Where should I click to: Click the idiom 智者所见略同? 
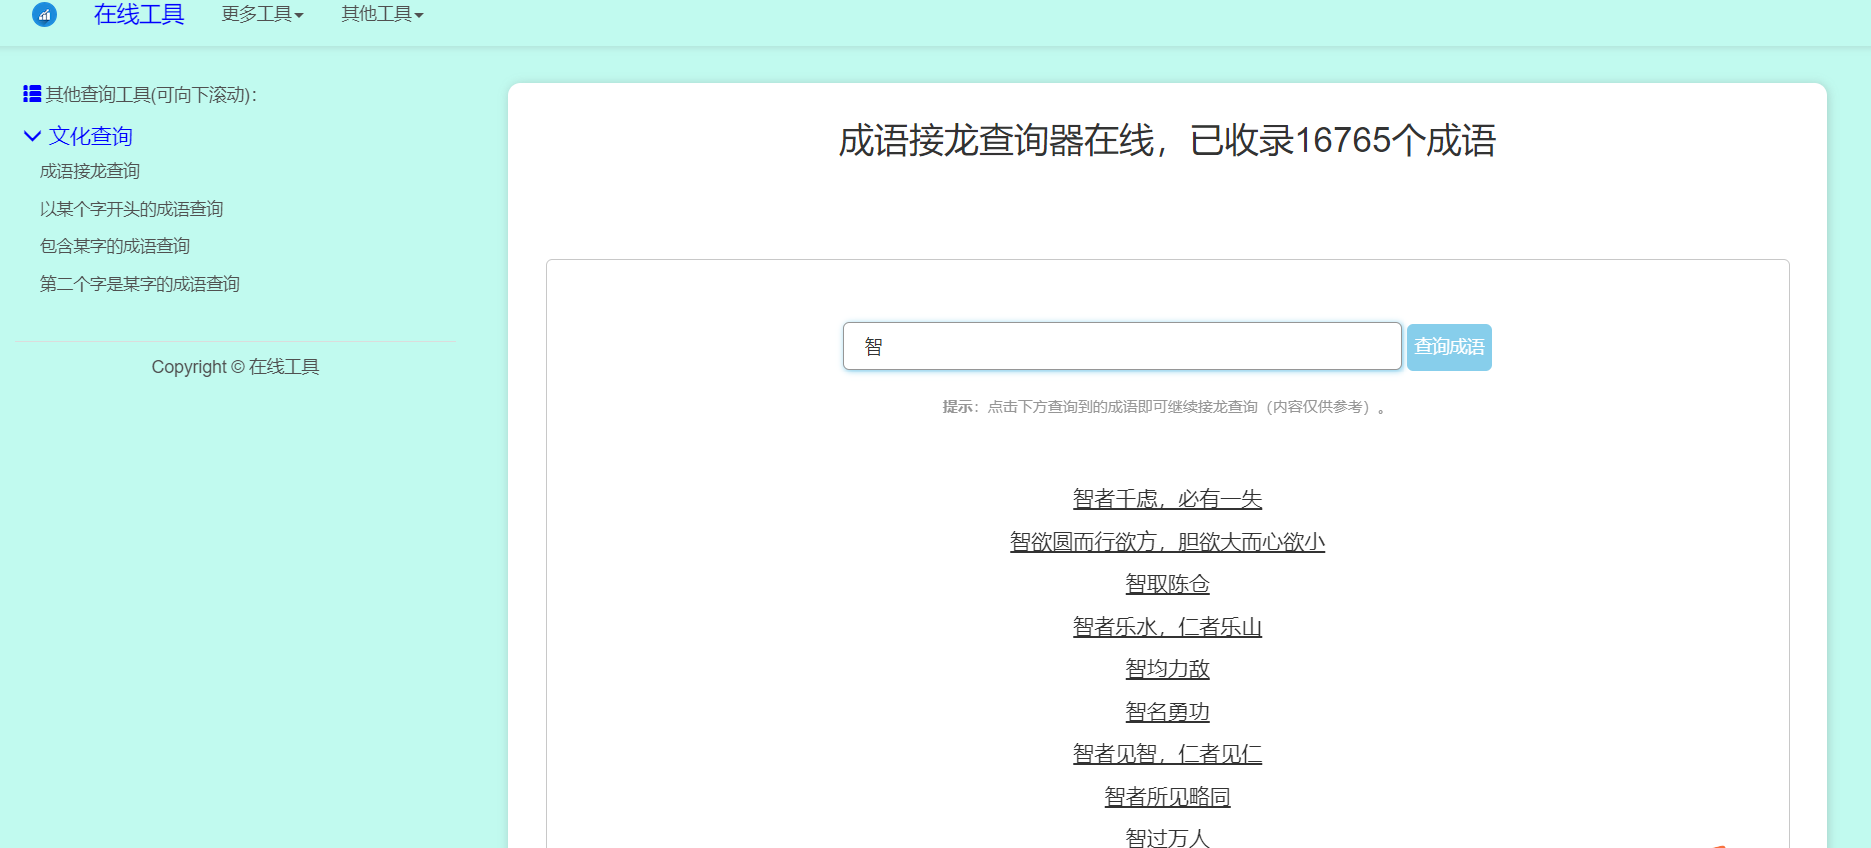point(1167,797)
